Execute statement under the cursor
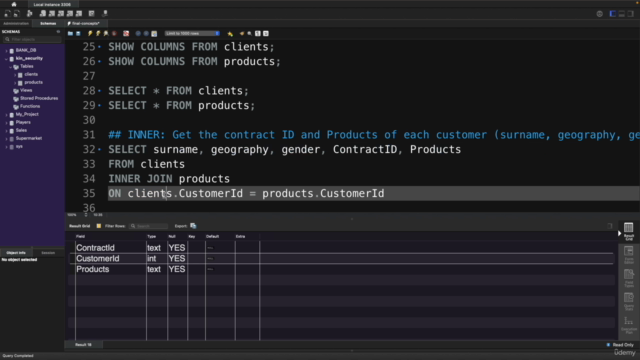The height and width of the screenshot is (360, 640). point(98,33)
